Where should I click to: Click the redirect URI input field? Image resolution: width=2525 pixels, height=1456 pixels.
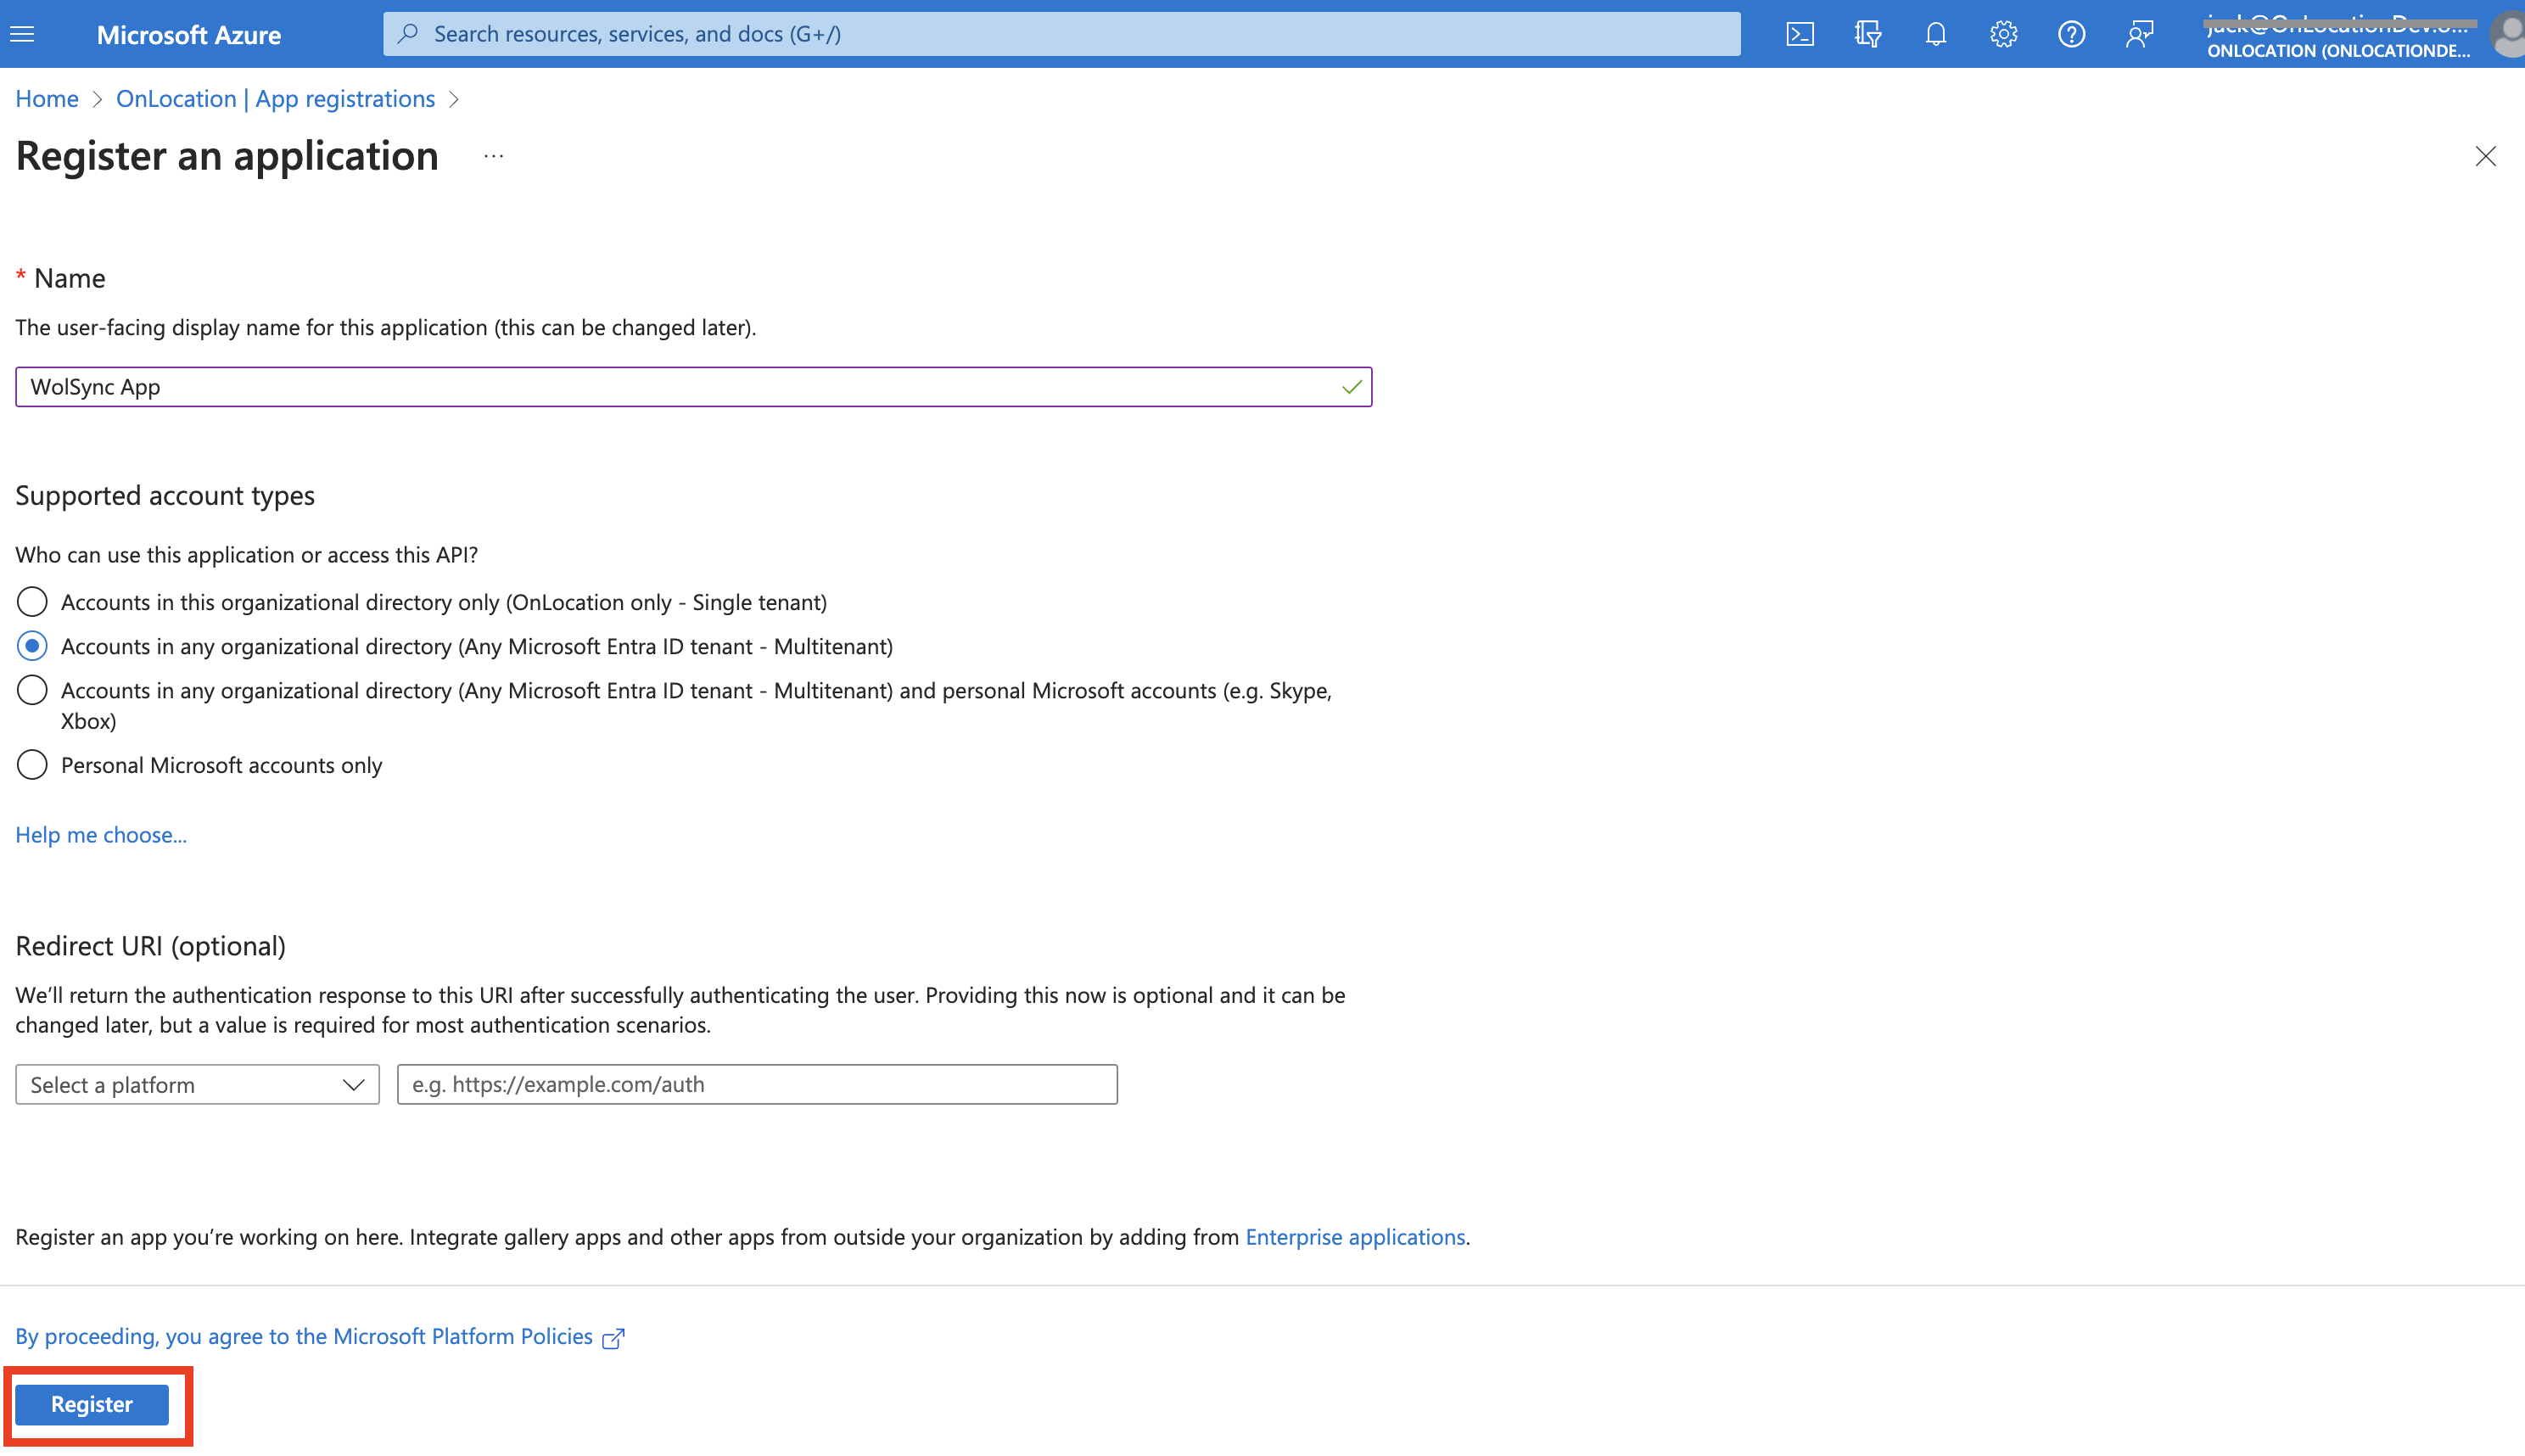point(757,1085)
